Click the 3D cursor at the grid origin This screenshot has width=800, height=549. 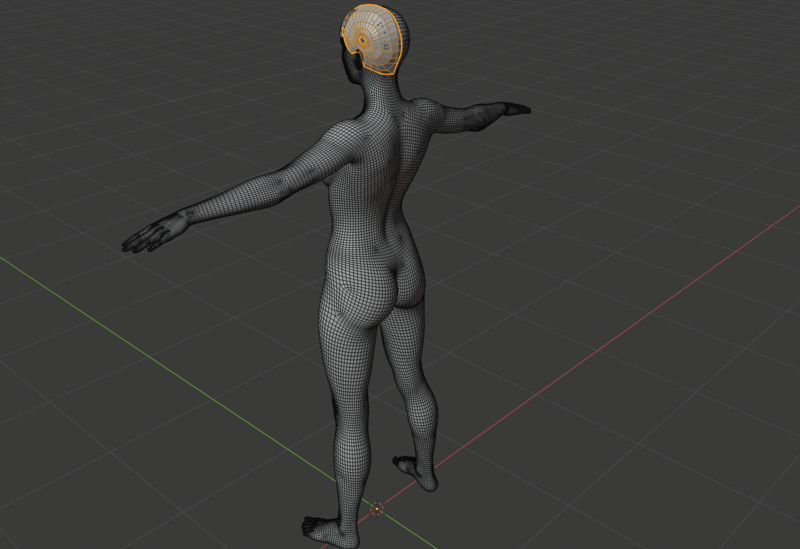377,508
